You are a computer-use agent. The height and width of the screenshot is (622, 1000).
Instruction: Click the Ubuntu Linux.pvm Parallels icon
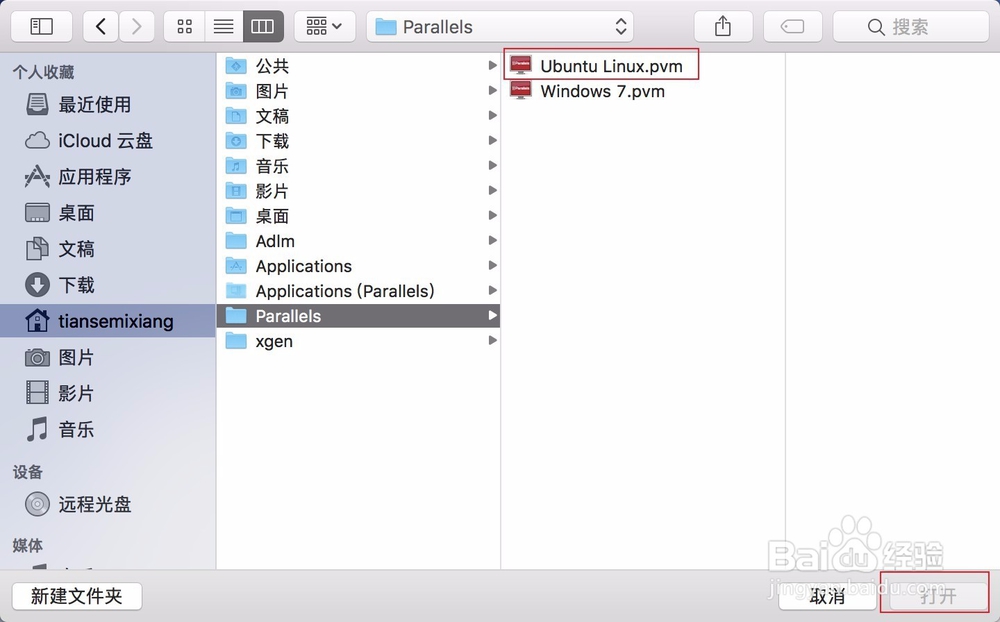click(x=521, y=65)
